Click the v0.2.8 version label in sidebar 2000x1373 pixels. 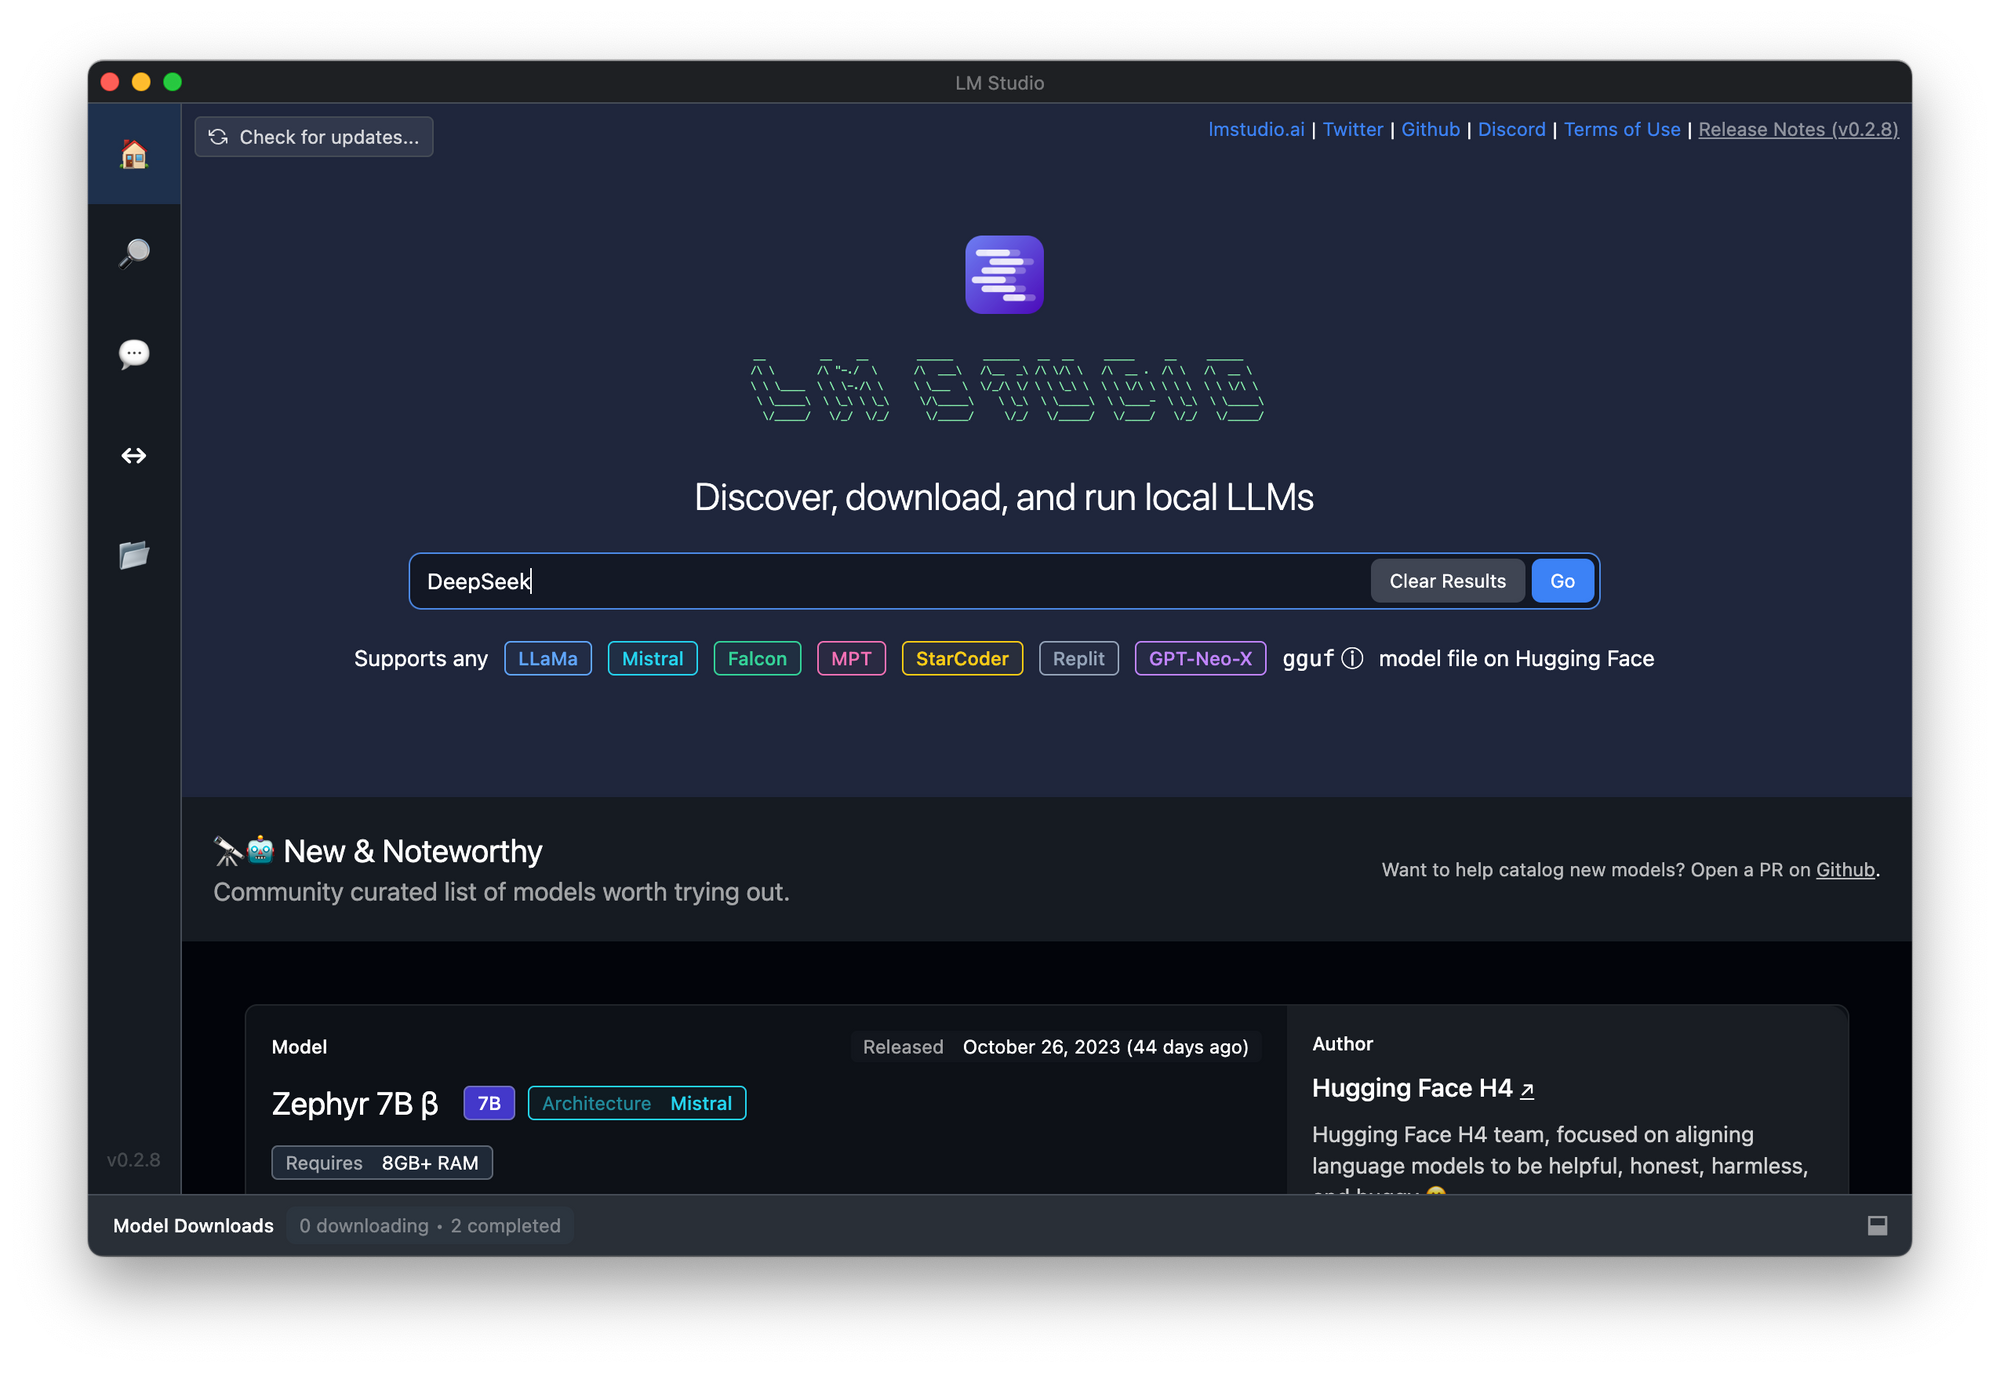(134, 1160)
